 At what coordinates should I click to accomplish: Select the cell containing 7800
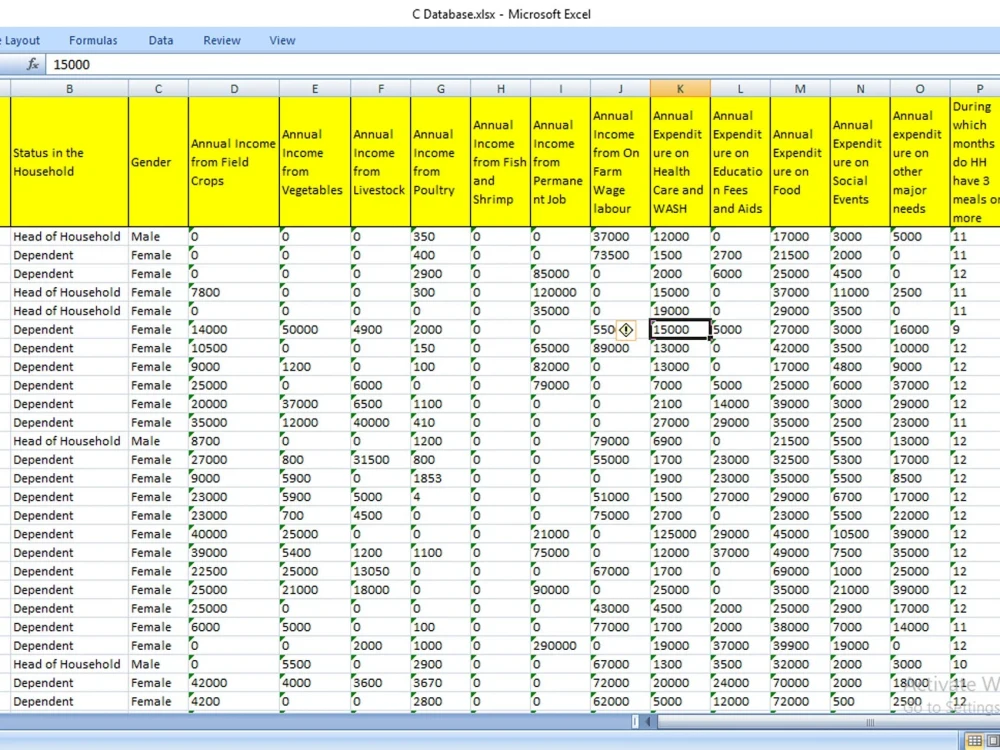(234, 292)
